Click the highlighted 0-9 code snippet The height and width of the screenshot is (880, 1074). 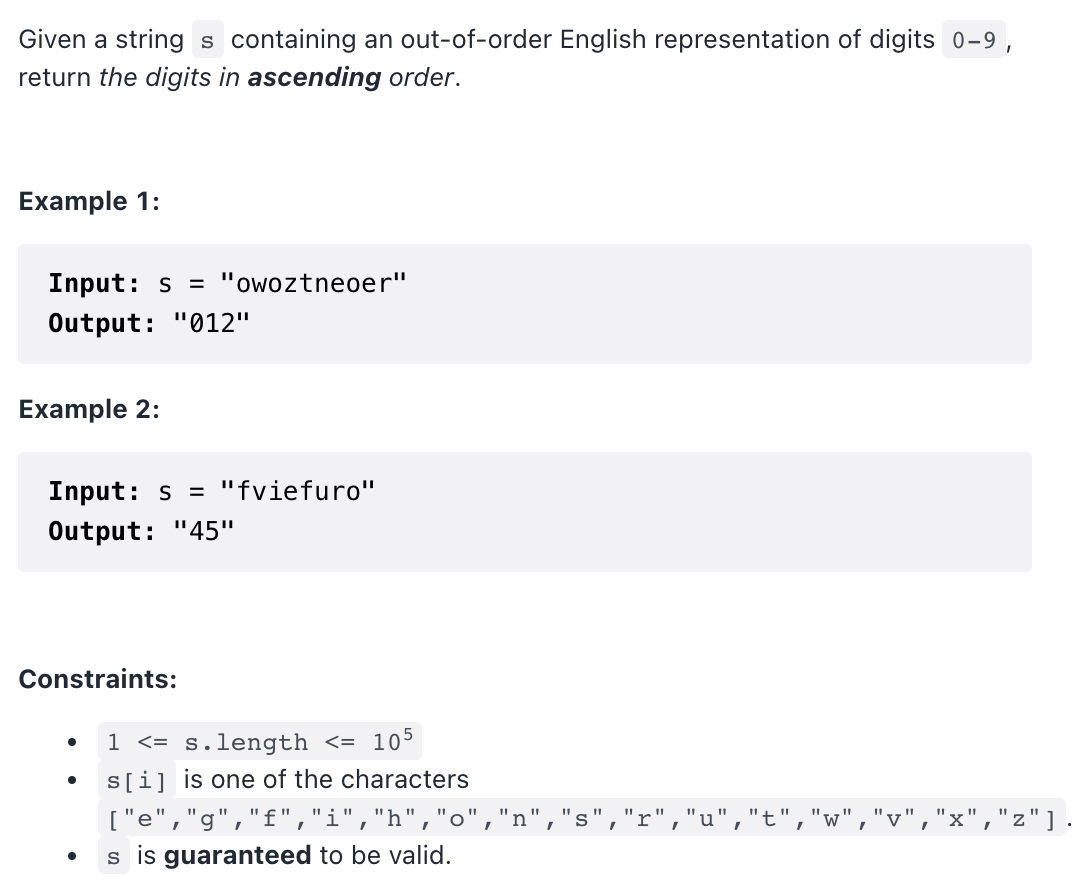972,40
